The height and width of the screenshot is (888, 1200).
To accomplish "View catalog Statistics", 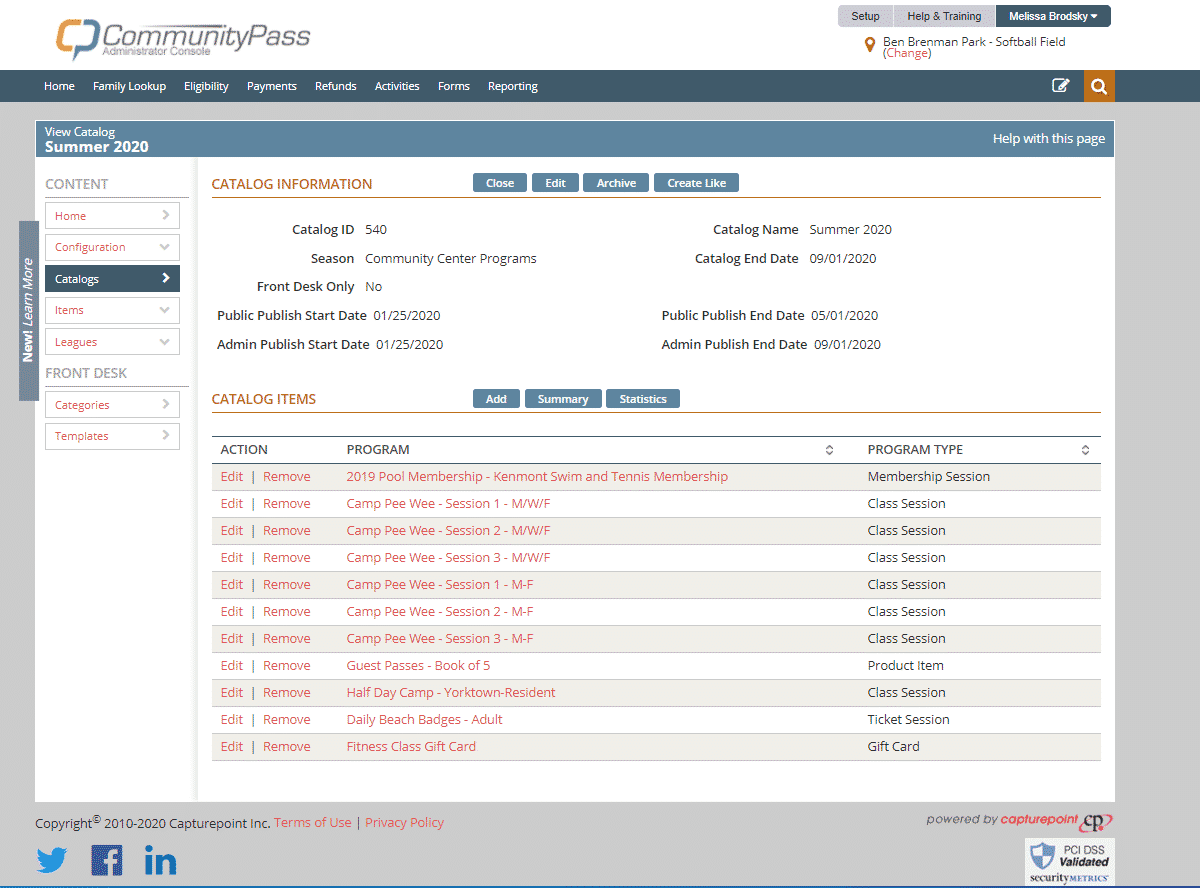I will point(642,398).
